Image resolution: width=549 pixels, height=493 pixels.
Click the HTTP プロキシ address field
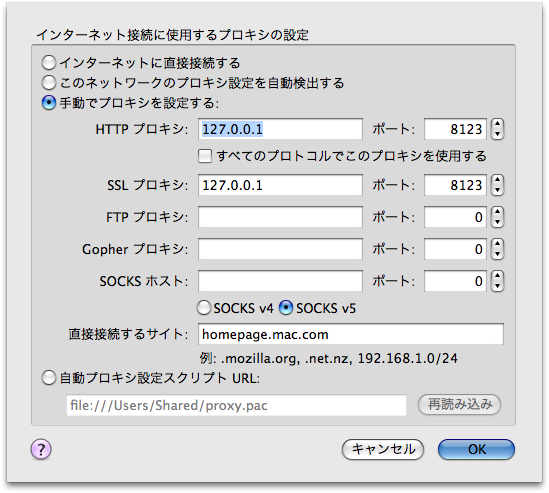(280, 129)
